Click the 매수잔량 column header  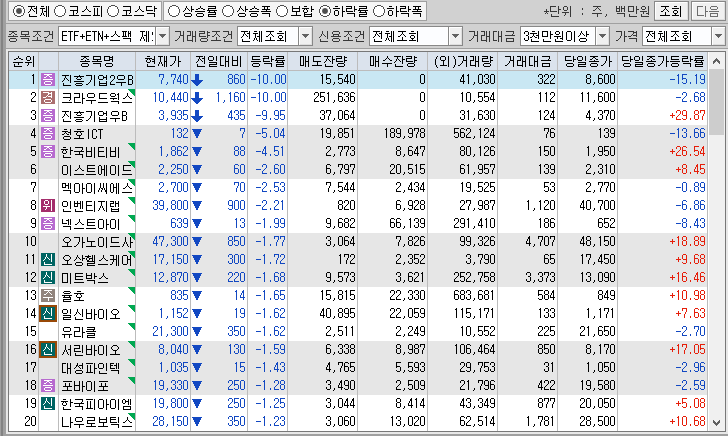pyautogui.click(x=393, y=61)
